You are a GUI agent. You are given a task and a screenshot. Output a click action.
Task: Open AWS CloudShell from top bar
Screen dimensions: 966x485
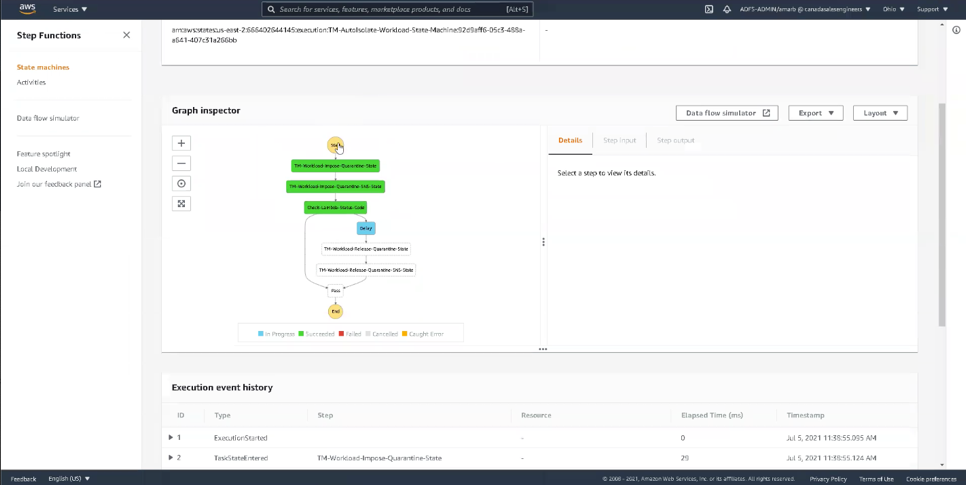click(x=709, y=9)
